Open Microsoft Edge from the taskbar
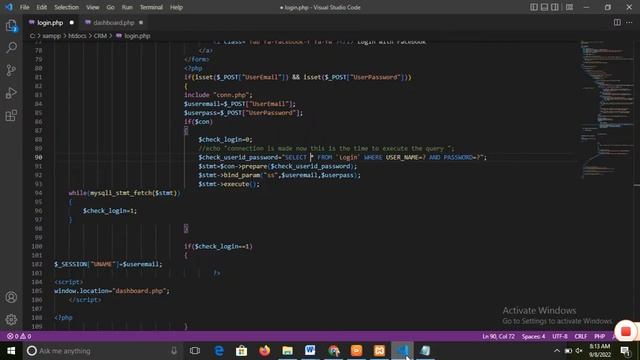 click(219, 351)
